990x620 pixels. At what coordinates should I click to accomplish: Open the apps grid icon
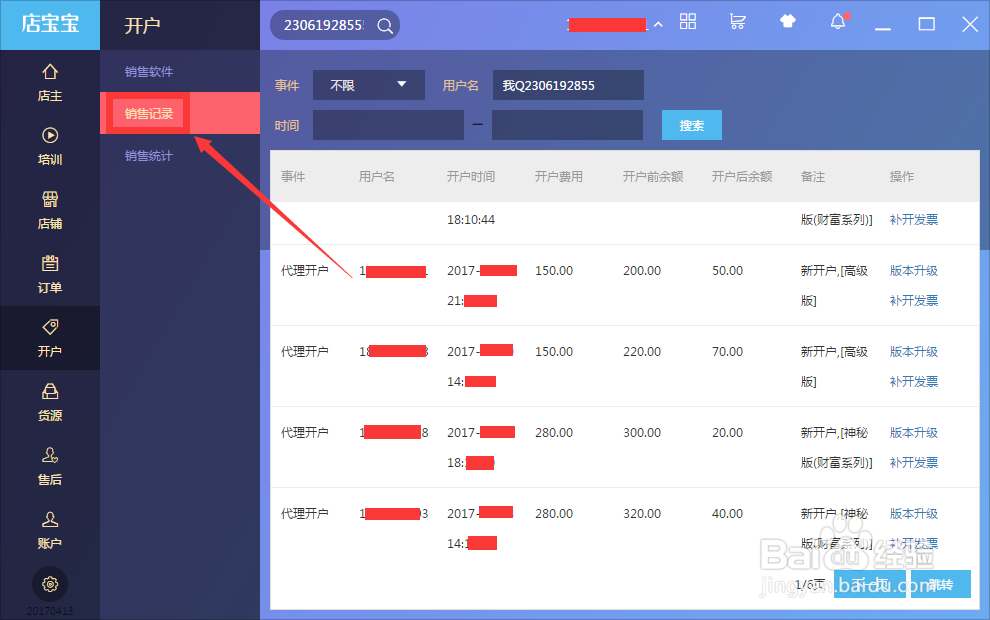(x=688, y=22)
